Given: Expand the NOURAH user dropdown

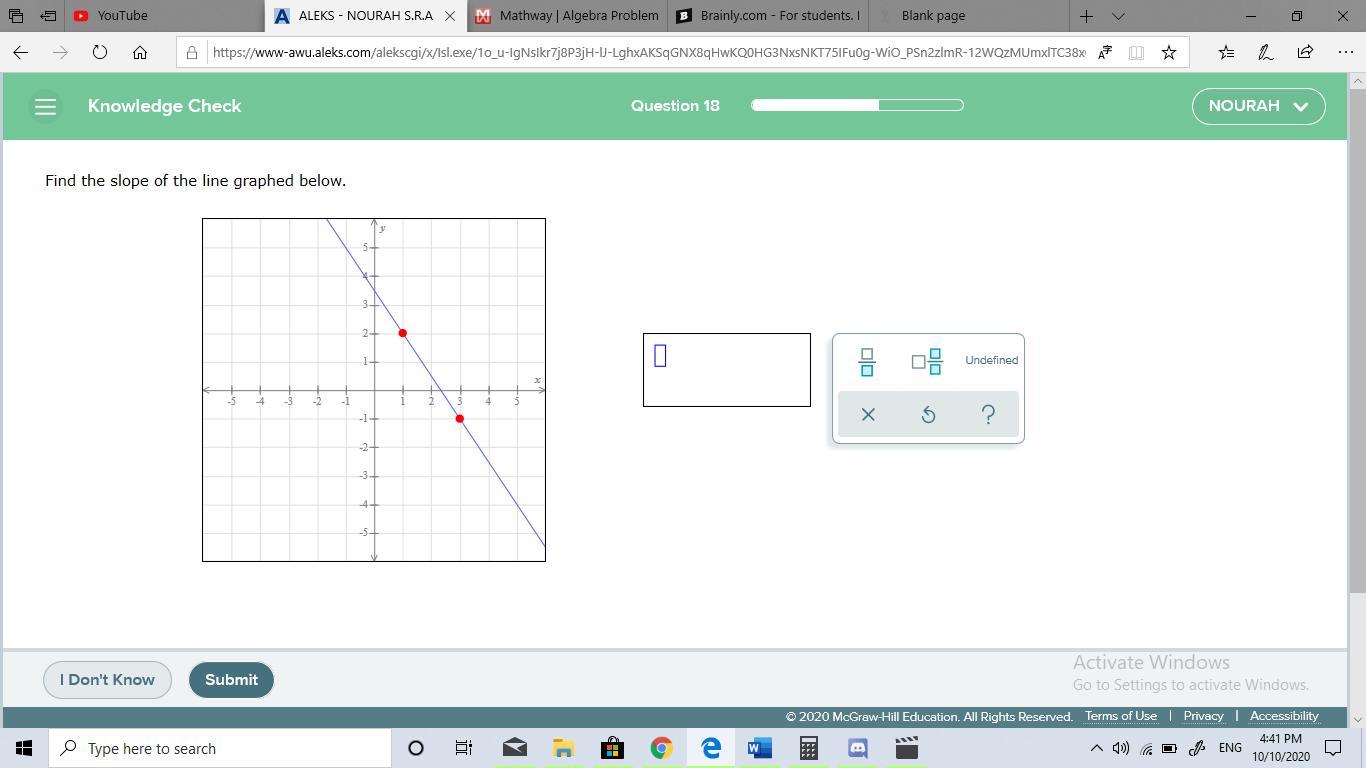Looking at the screenshot, I should coord(1258,106).
